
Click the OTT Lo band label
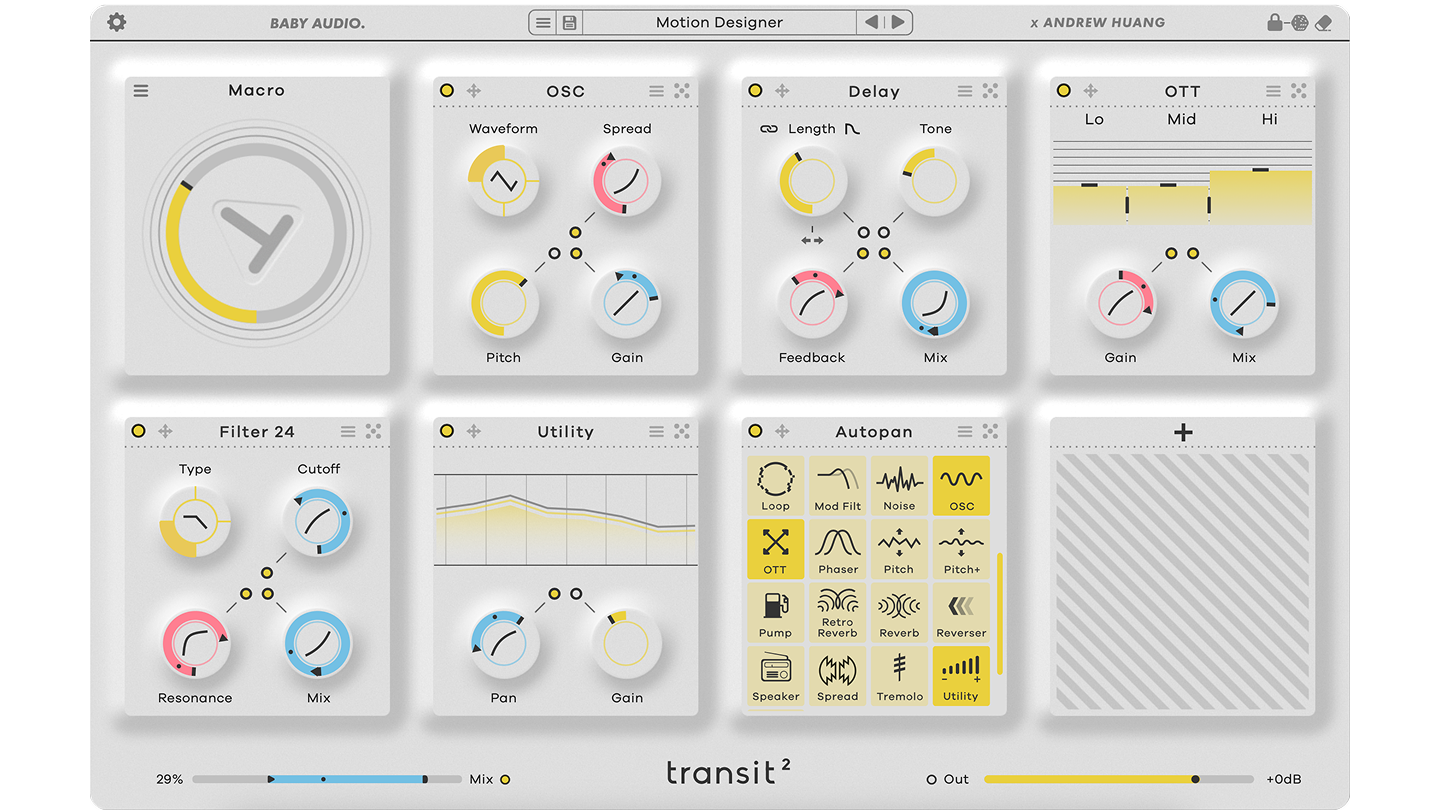pyautogui.click(x=1094, y=119)
